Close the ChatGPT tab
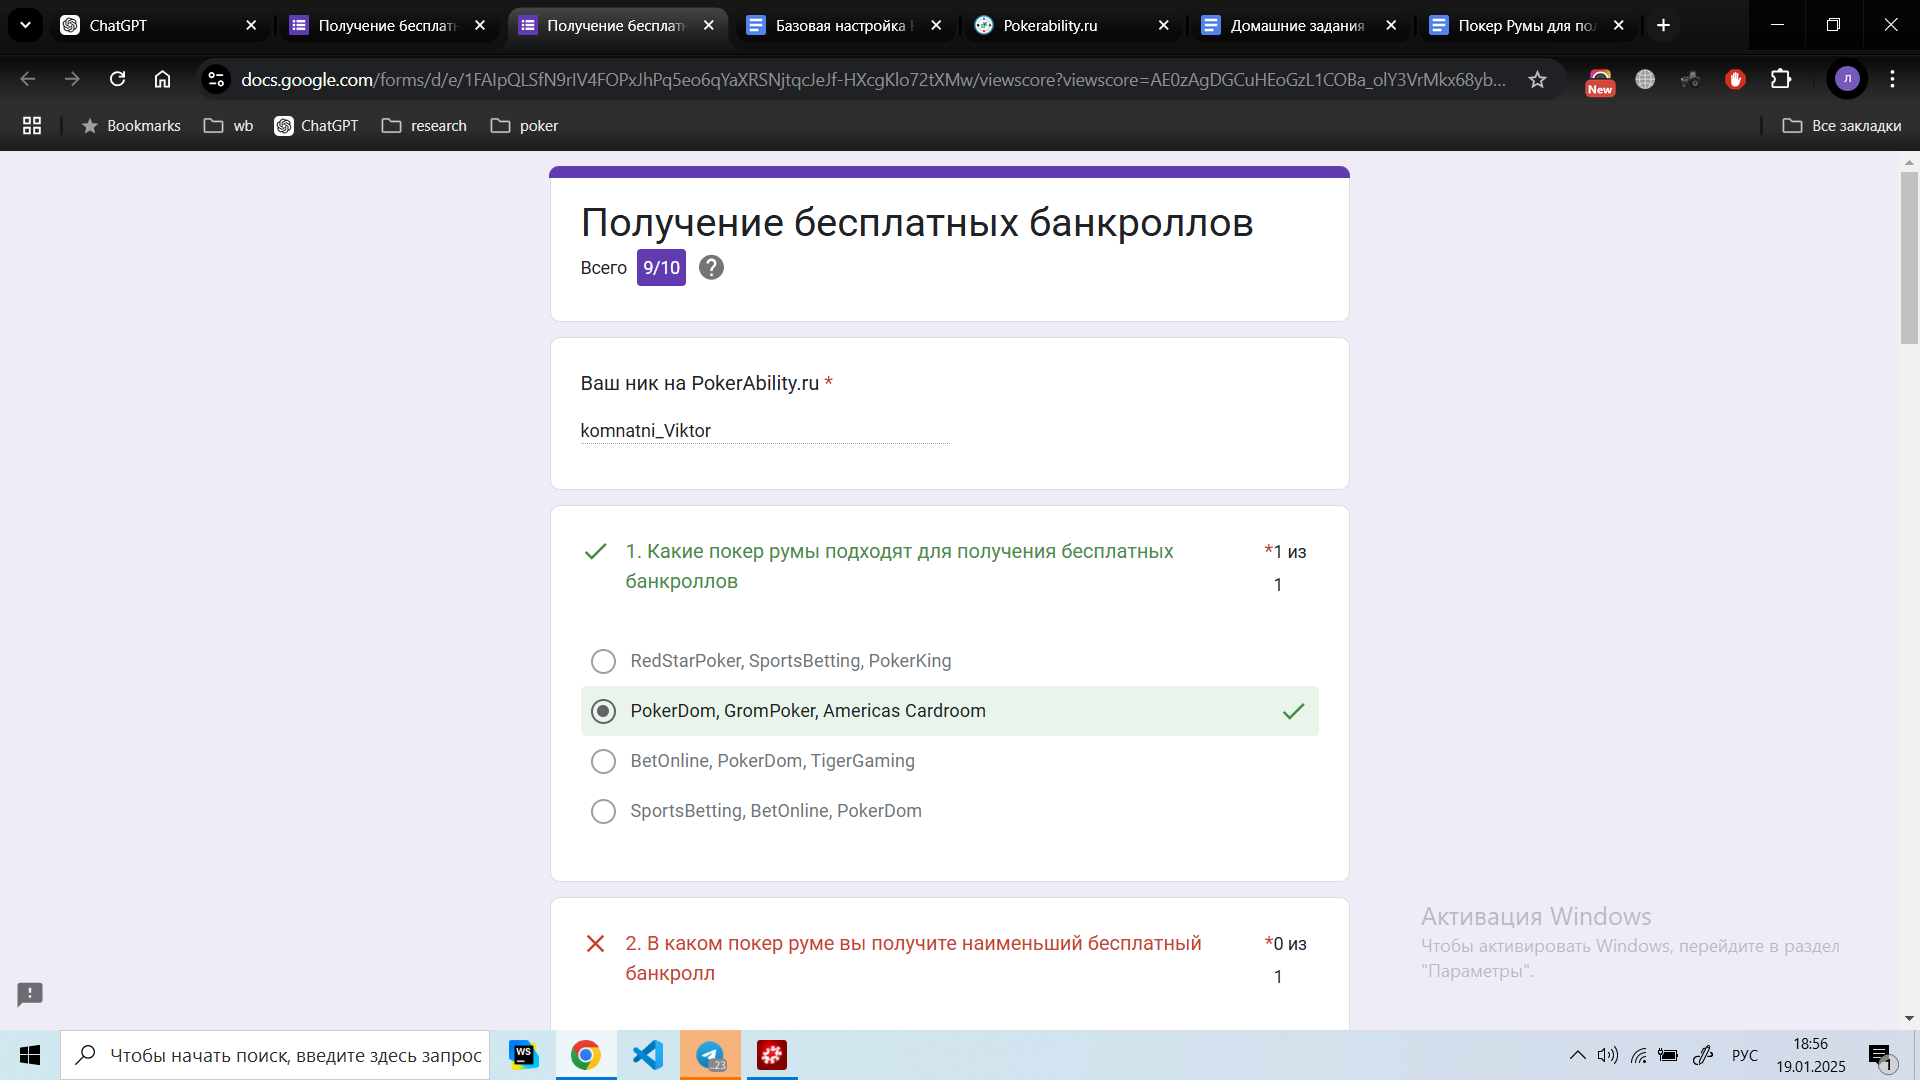The height and width of the screenshot is (1080, 1920). (x=251, y=25)
